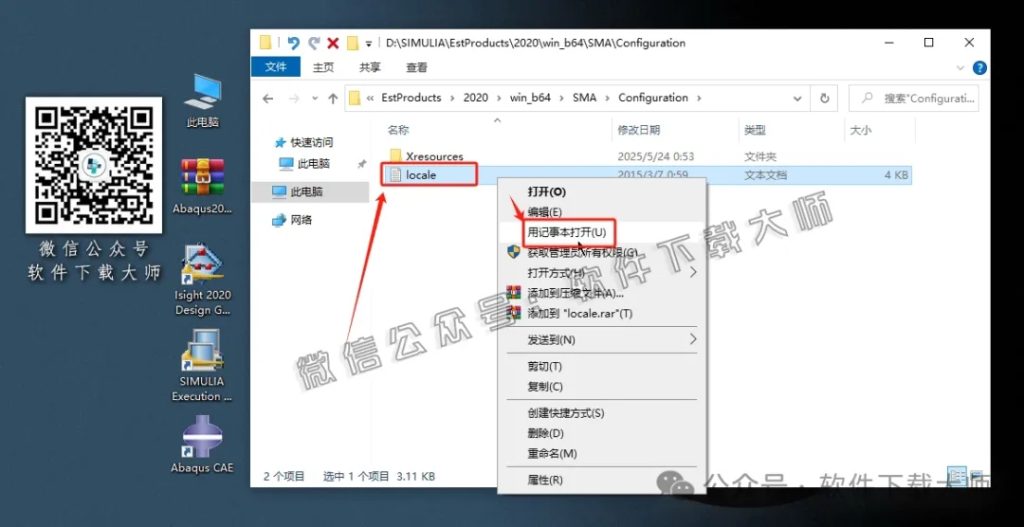Click the 2025/5/24 0:53 date cell
This screenshot has width=1024, height=527.
click(656, 157)
